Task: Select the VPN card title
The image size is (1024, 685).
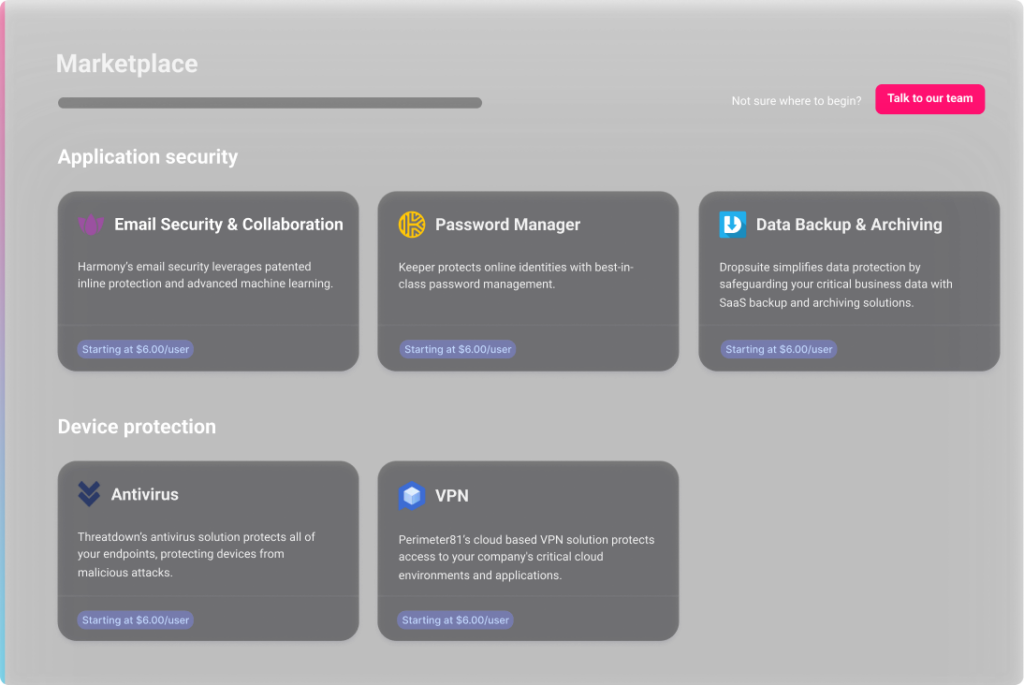Action: click(451, 496)
